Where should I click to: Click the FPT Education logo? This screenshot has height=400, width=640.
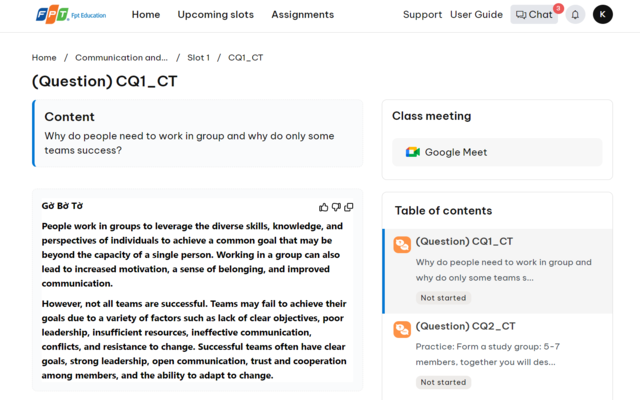click(71, 15)
